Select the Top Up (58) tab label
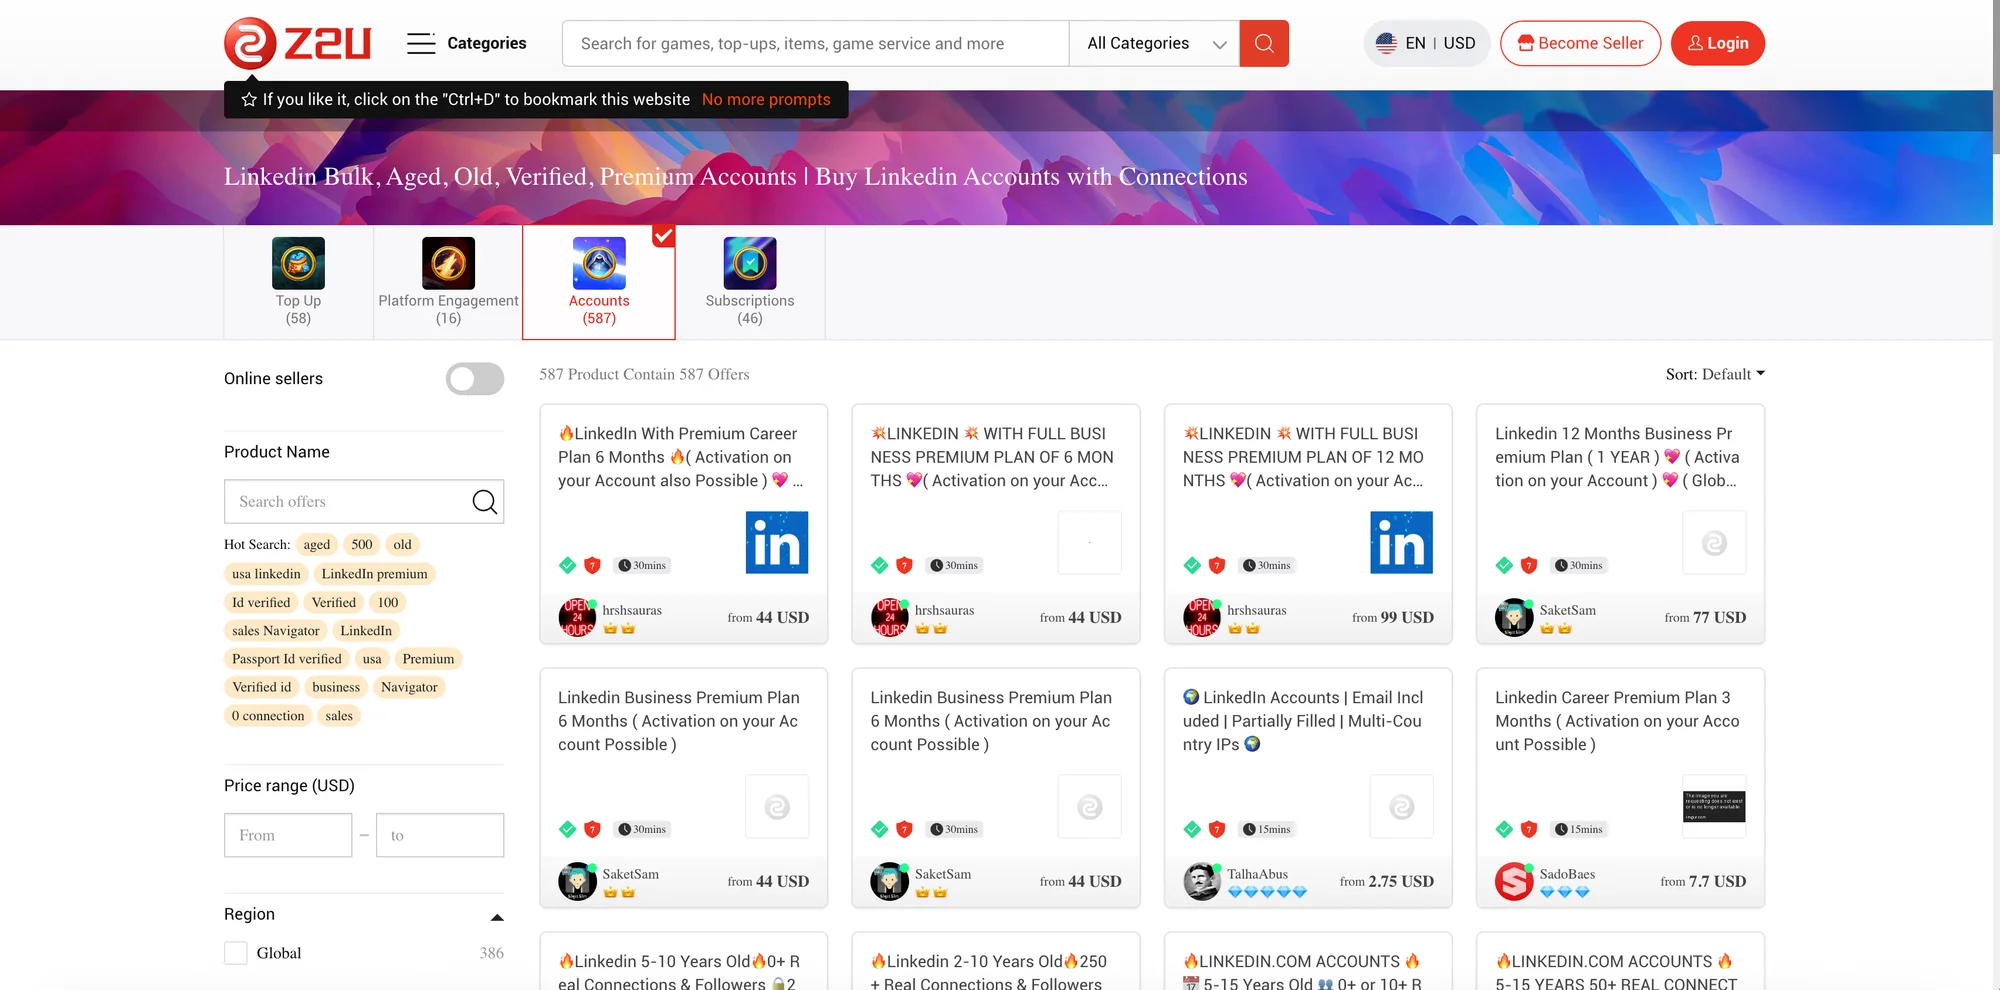The width and height of the screenshot is (2000, 990). [x=298, y=309]
